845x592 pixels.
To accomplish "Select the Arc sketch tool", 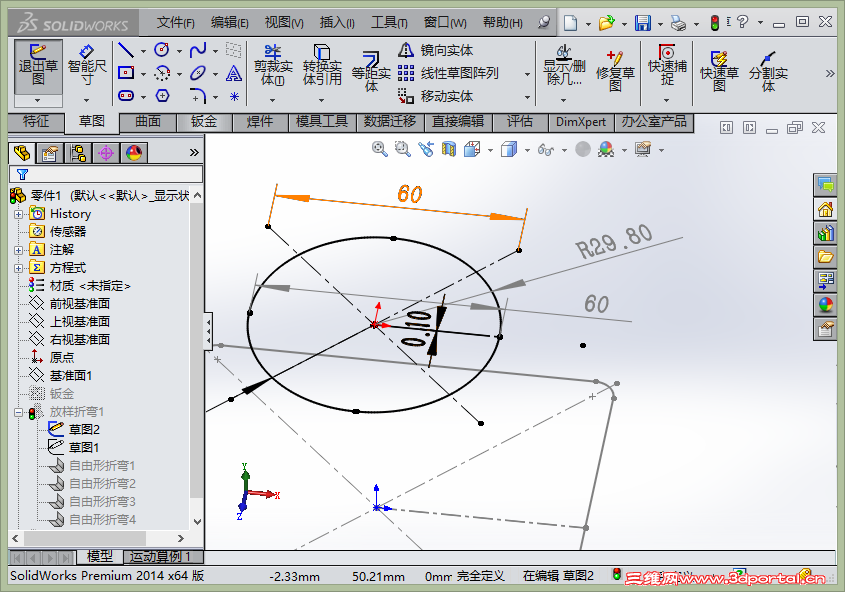I will (162, 73).
